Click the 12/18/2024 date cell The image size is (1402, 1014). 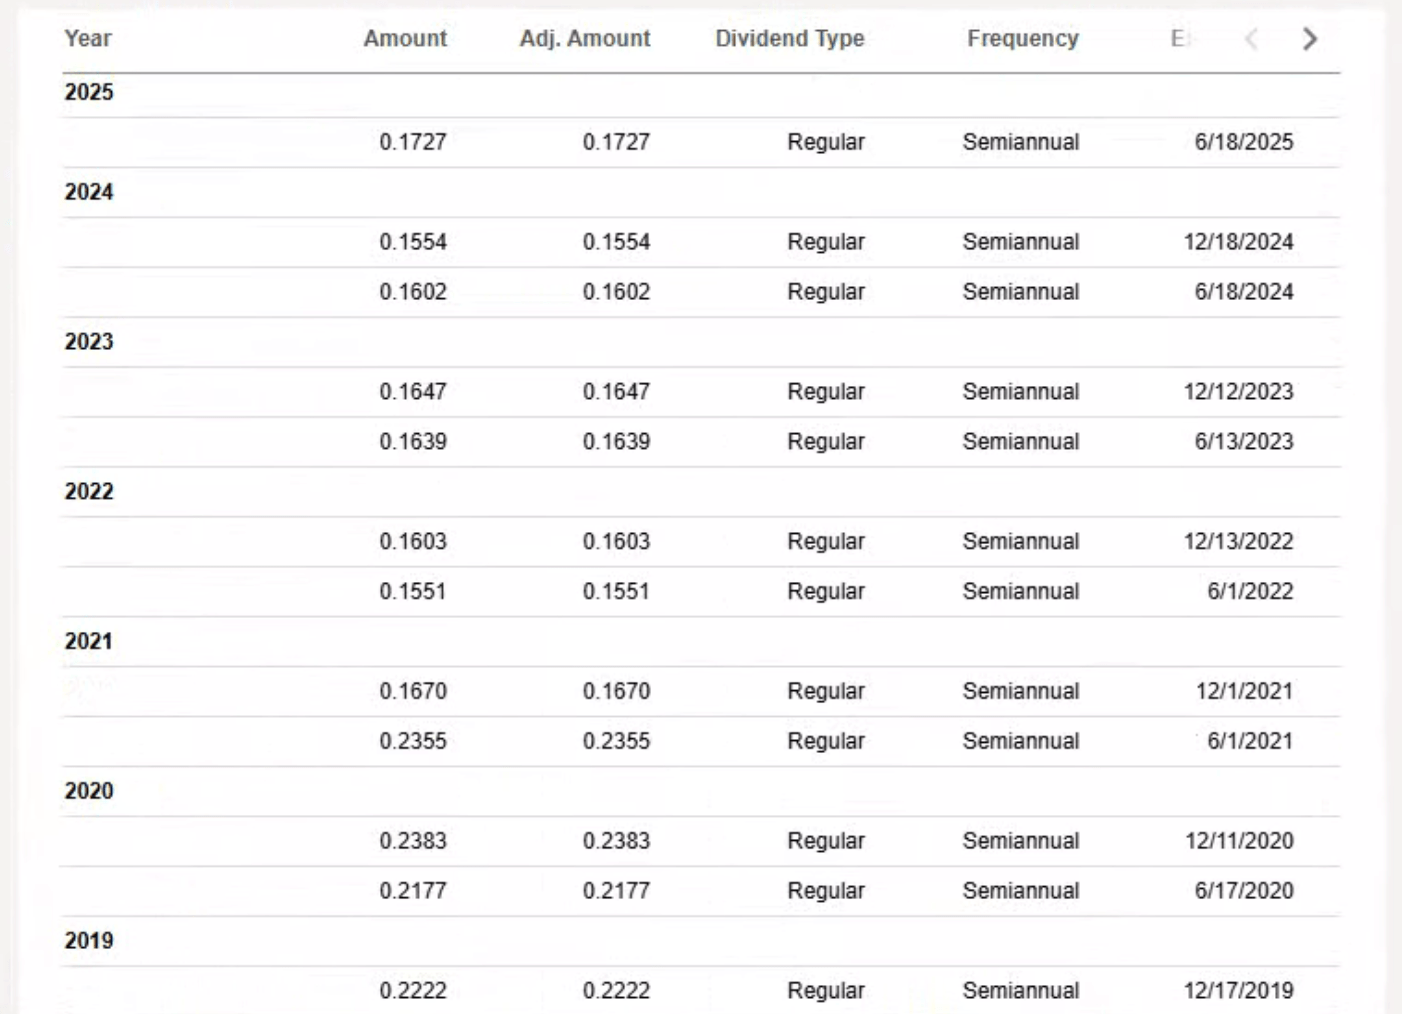click(x=1238, y=242)
